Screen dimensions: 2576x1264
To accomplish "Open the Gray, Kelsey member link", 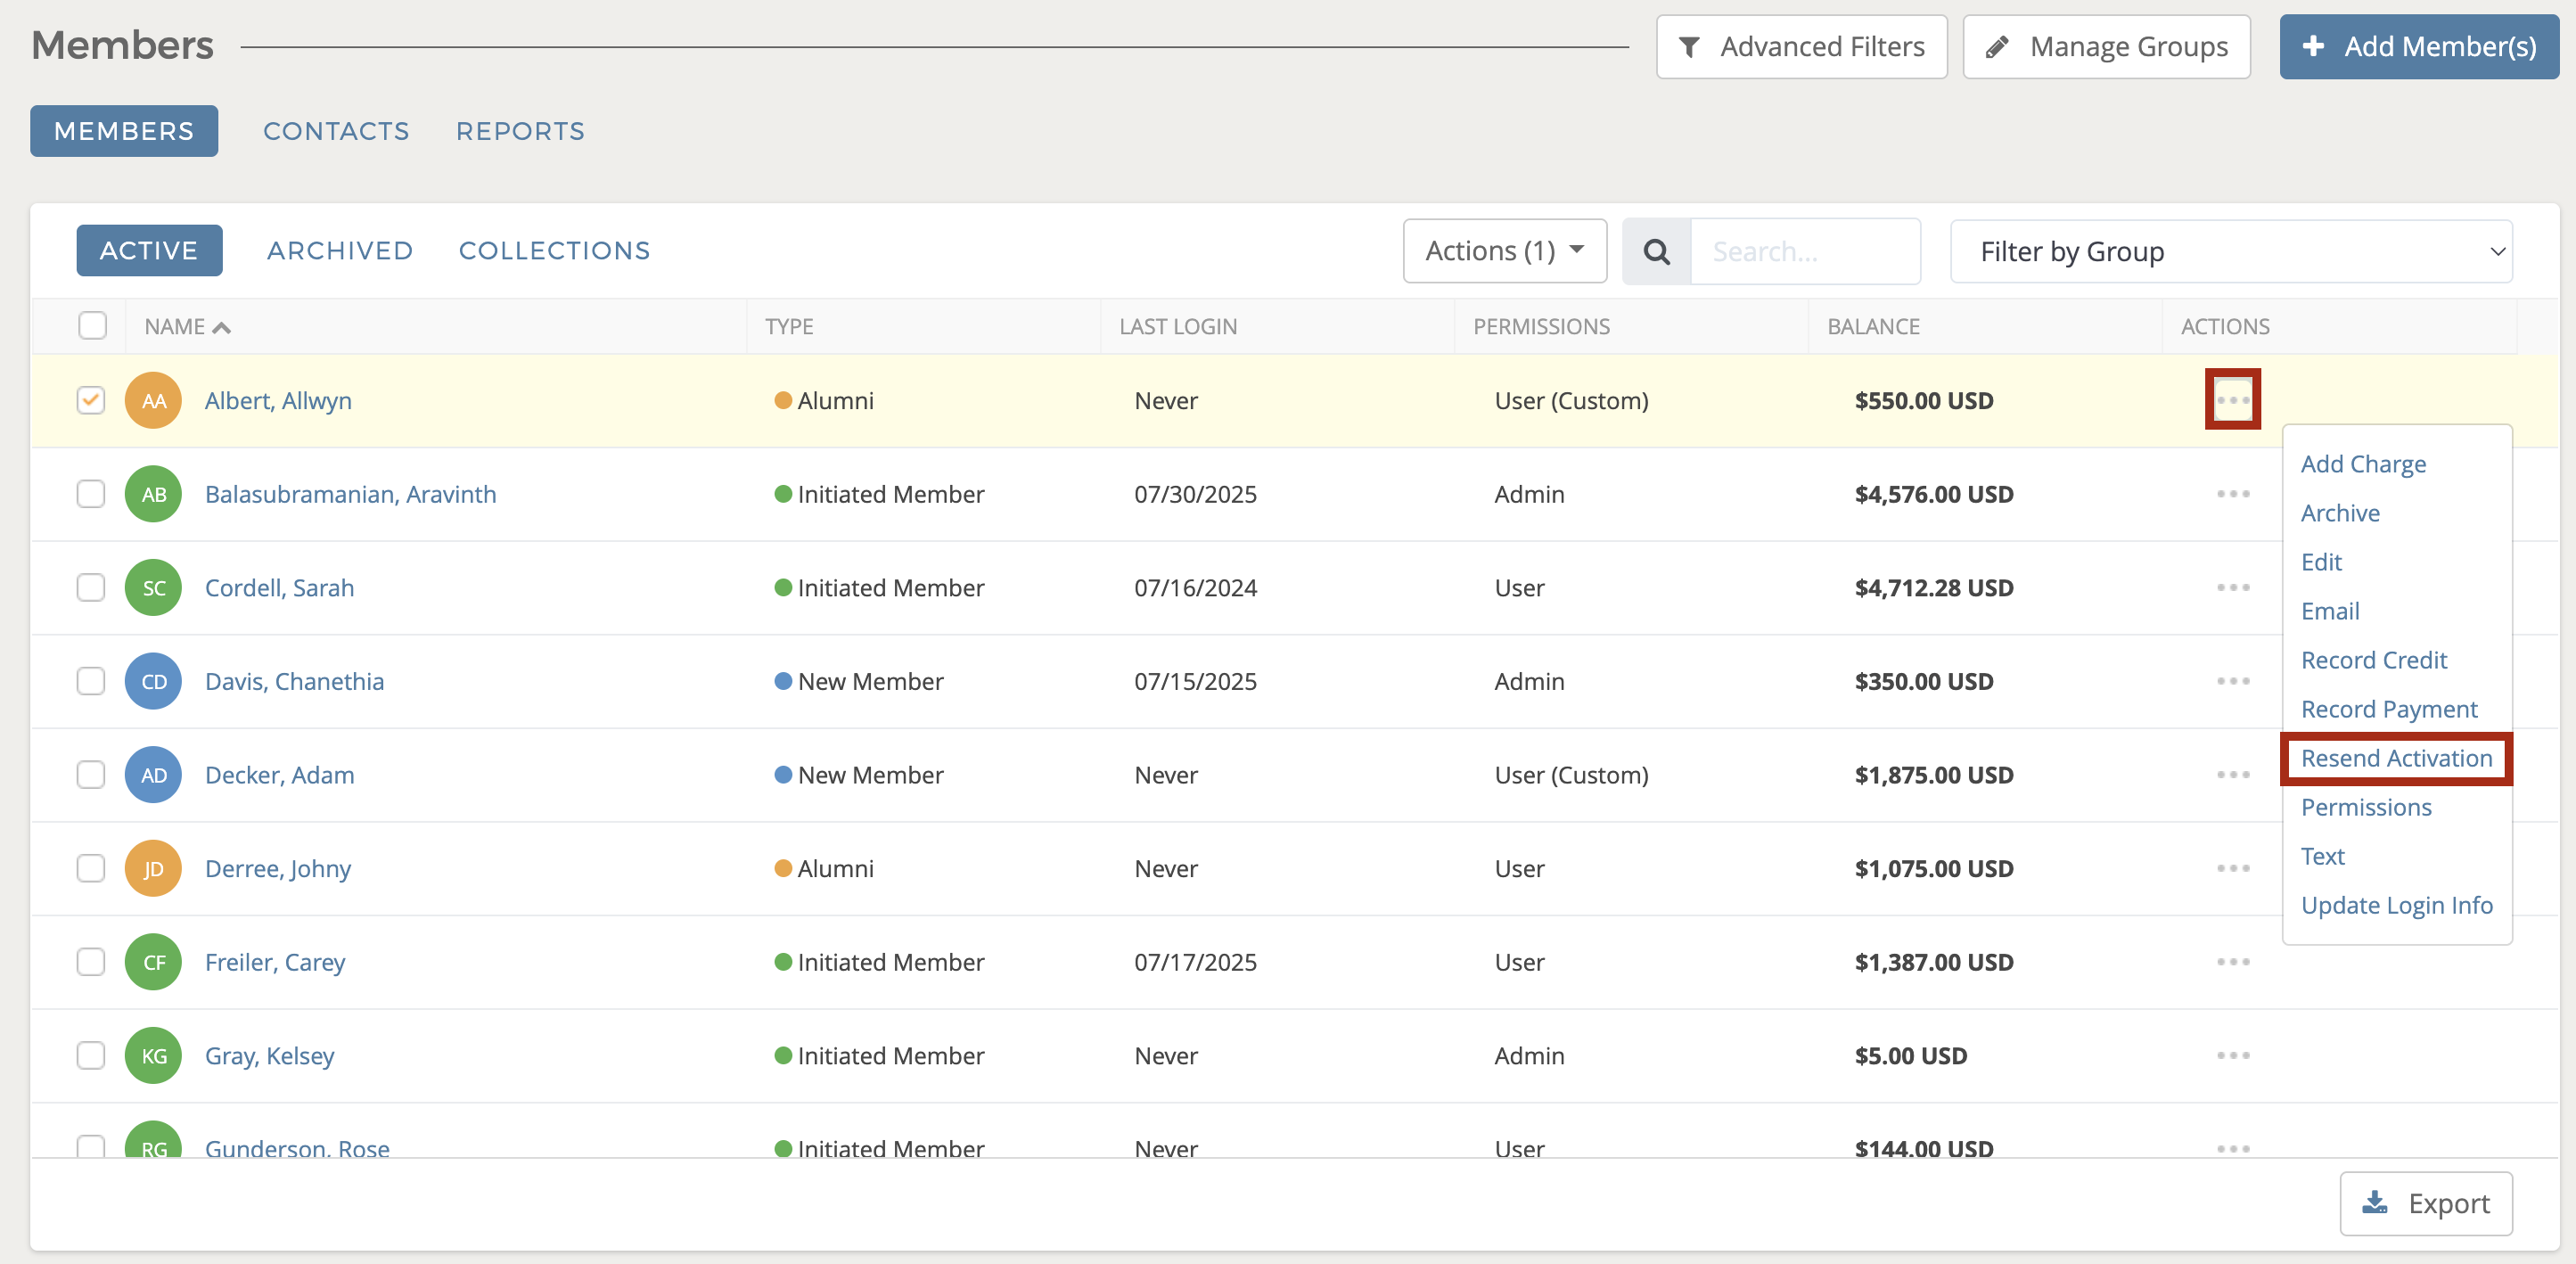I will pyautogui.click(x=269, y=1056).
